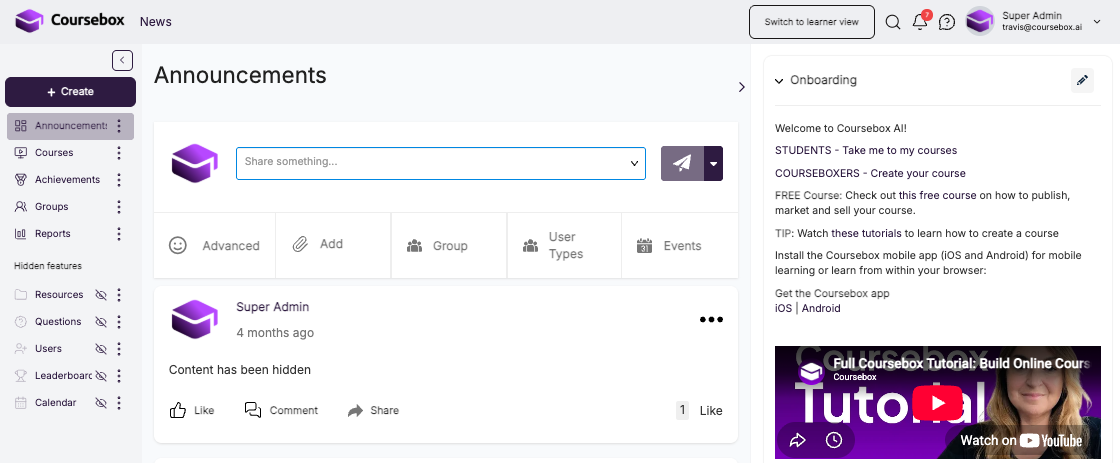Collapse the Onboarding section chevron
The image size is (1120, 463).
779,81
